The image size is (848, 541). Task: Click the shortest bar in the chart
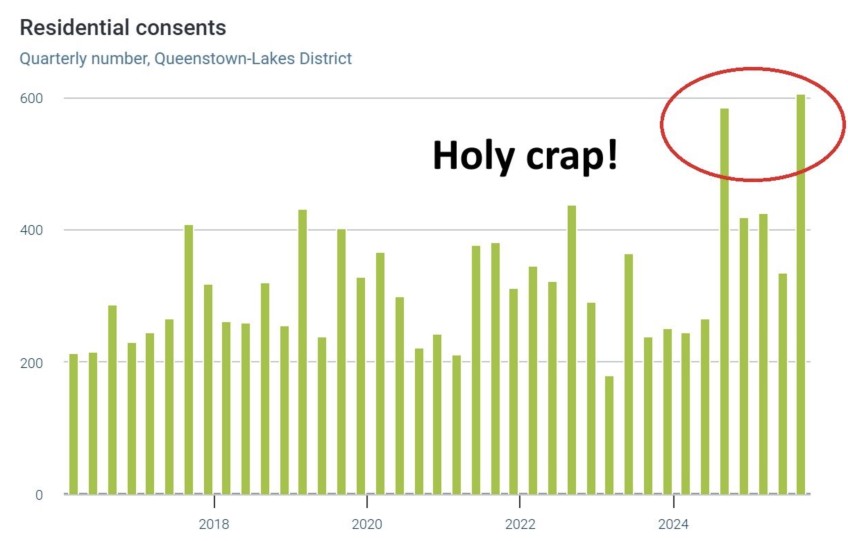pos(609,435)
